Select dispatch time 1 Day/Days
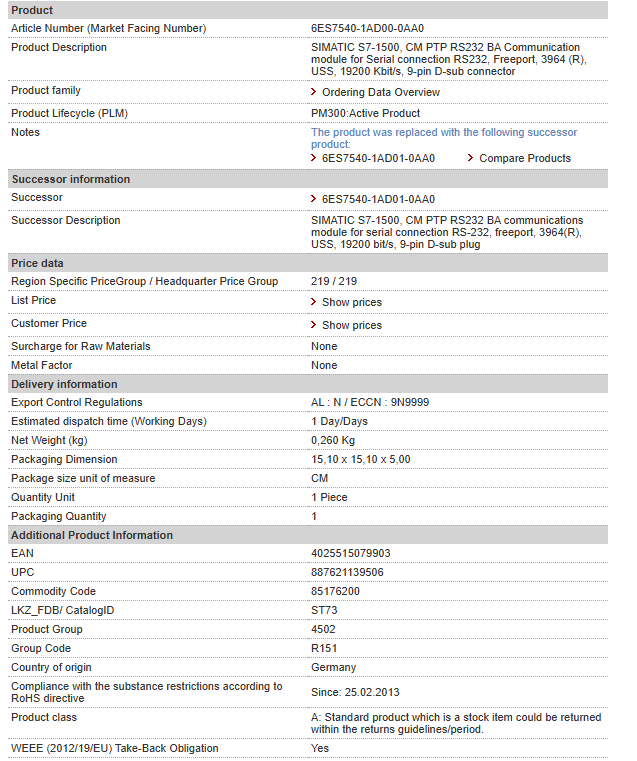The width and height of the screenshot is (637, 761). (339, 421)
